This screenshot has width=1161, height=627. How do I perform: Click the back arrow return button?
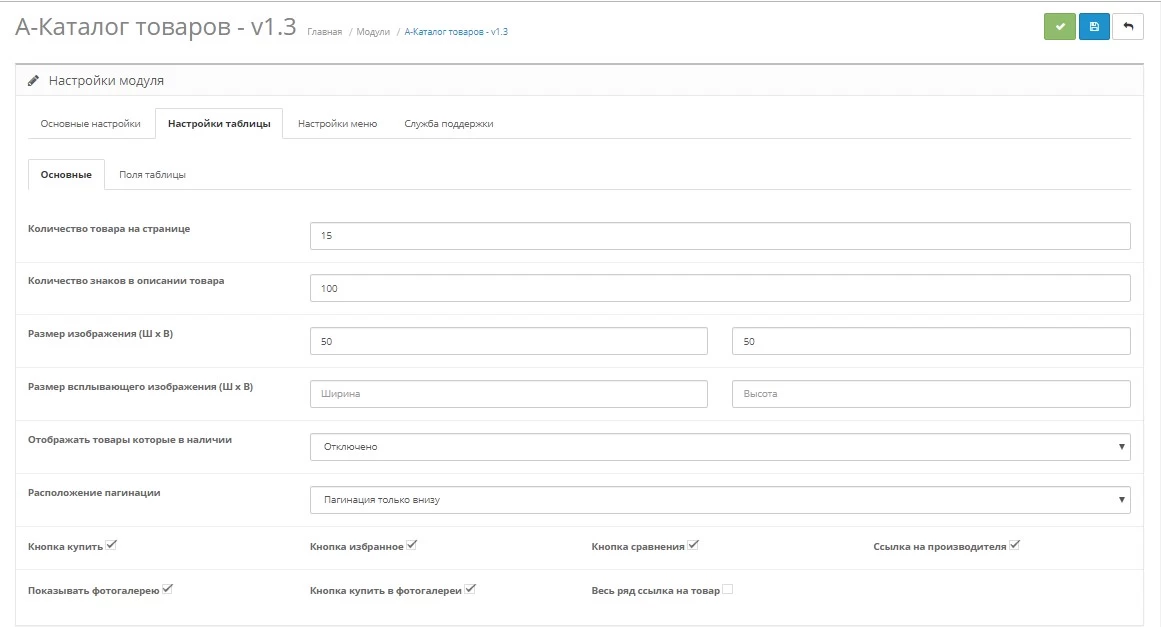pos(1128,27)
